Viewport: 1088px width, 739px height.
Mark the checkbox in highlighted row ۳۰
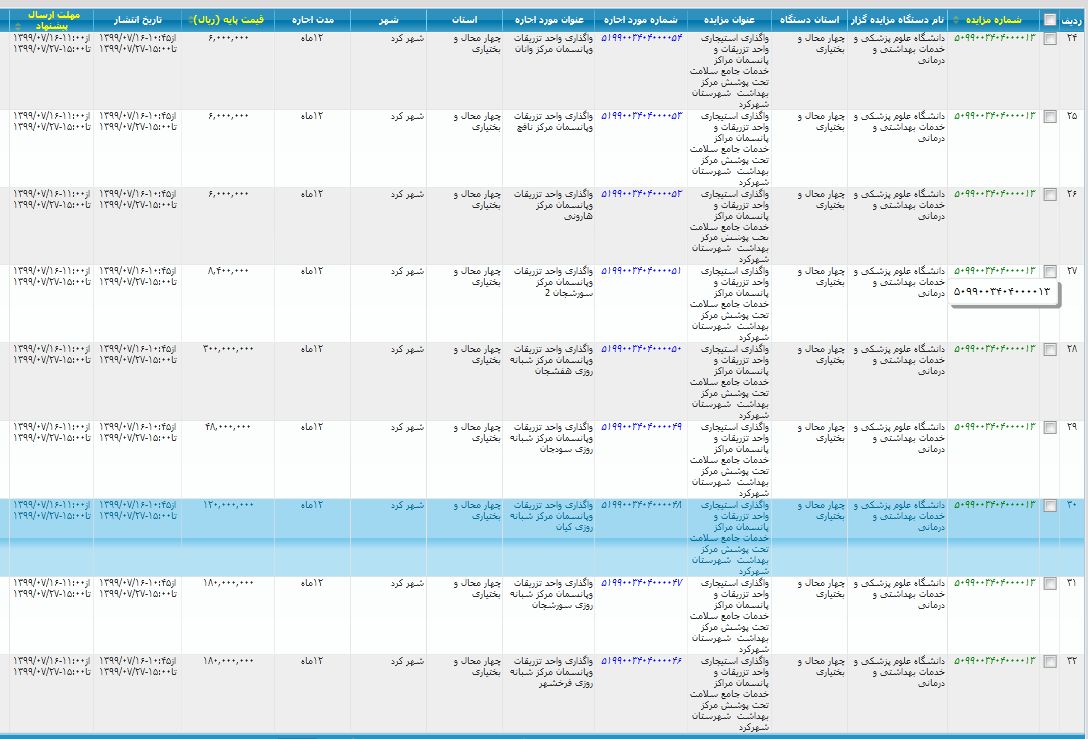pyautogui.click(x=1049, y=506)
